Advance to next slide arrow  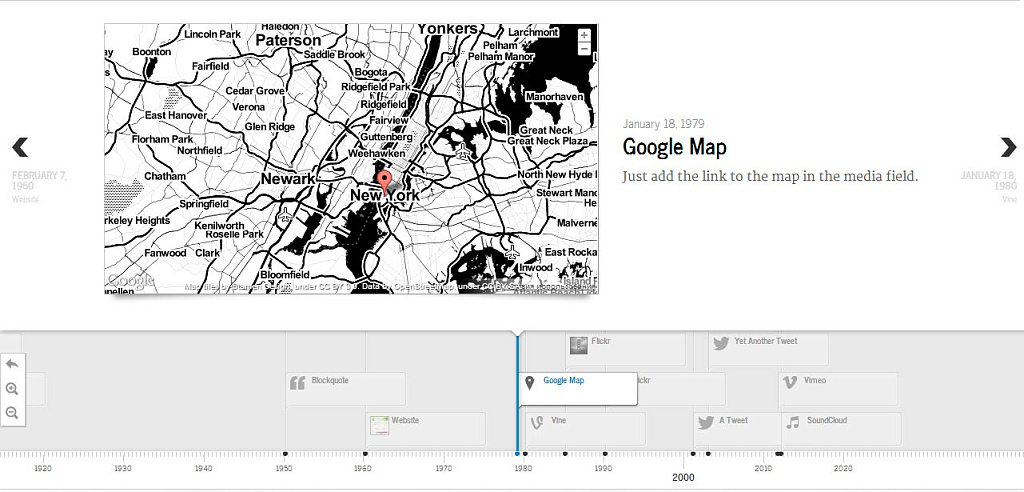(x=1007, y=148)
